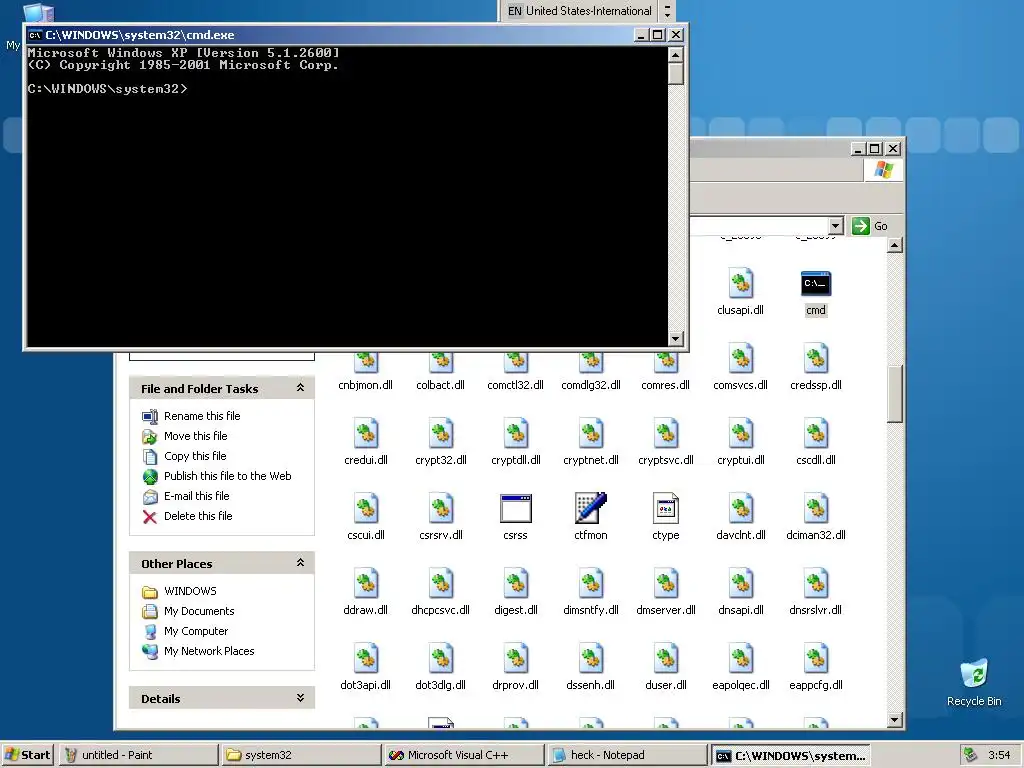Viewport: 1024px width, 768px height.
Task: Select the credui.dll file icon
Action: tap(366, 434)
